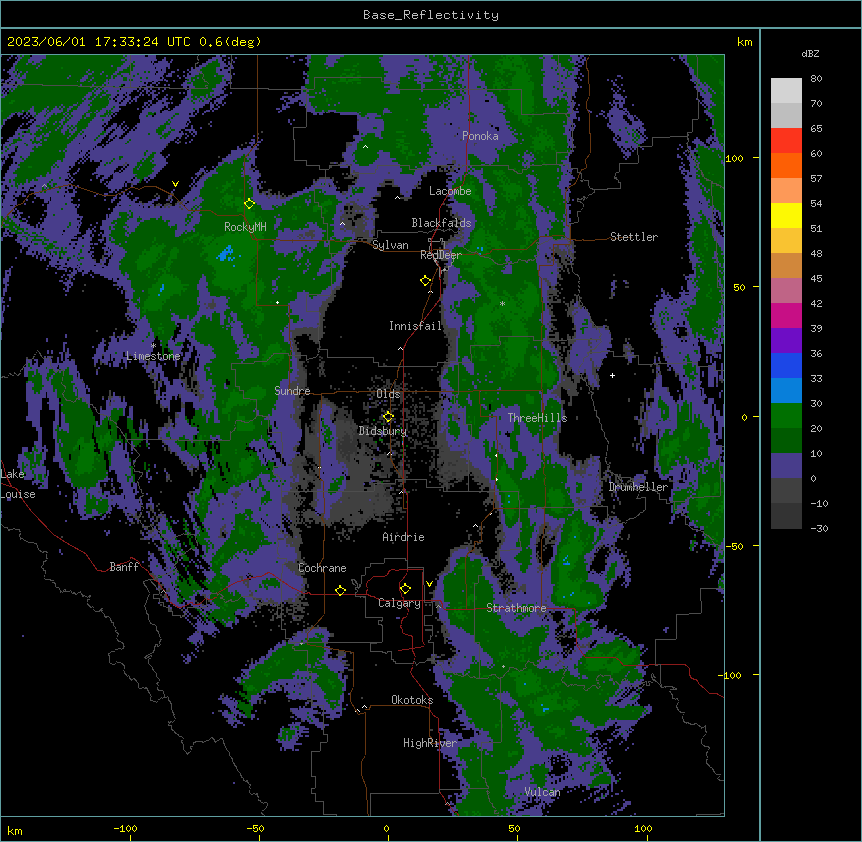Click the Strathmore city label
The height and width of the screenshot is (842, 862).
pos(516,608)
